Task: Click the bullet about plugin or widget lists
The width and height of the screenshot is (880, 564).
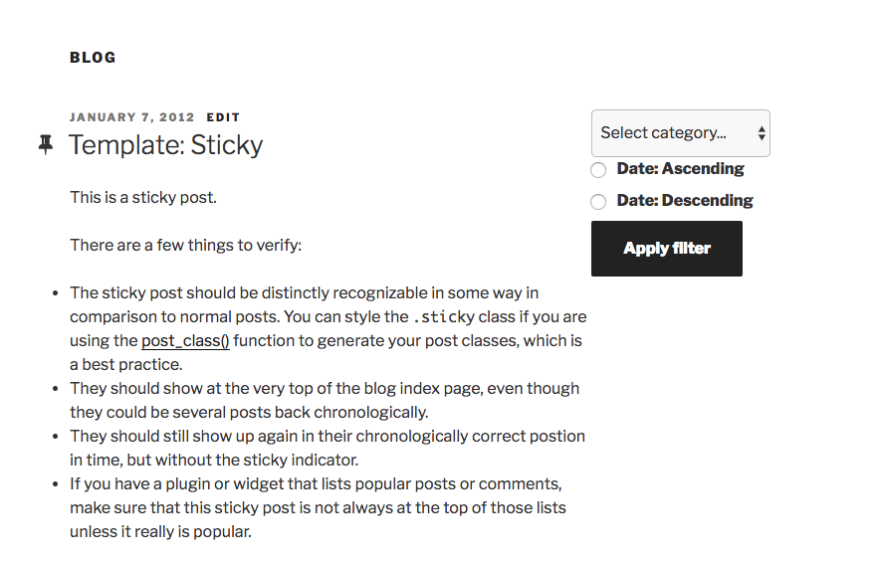Action: point(317,508)
